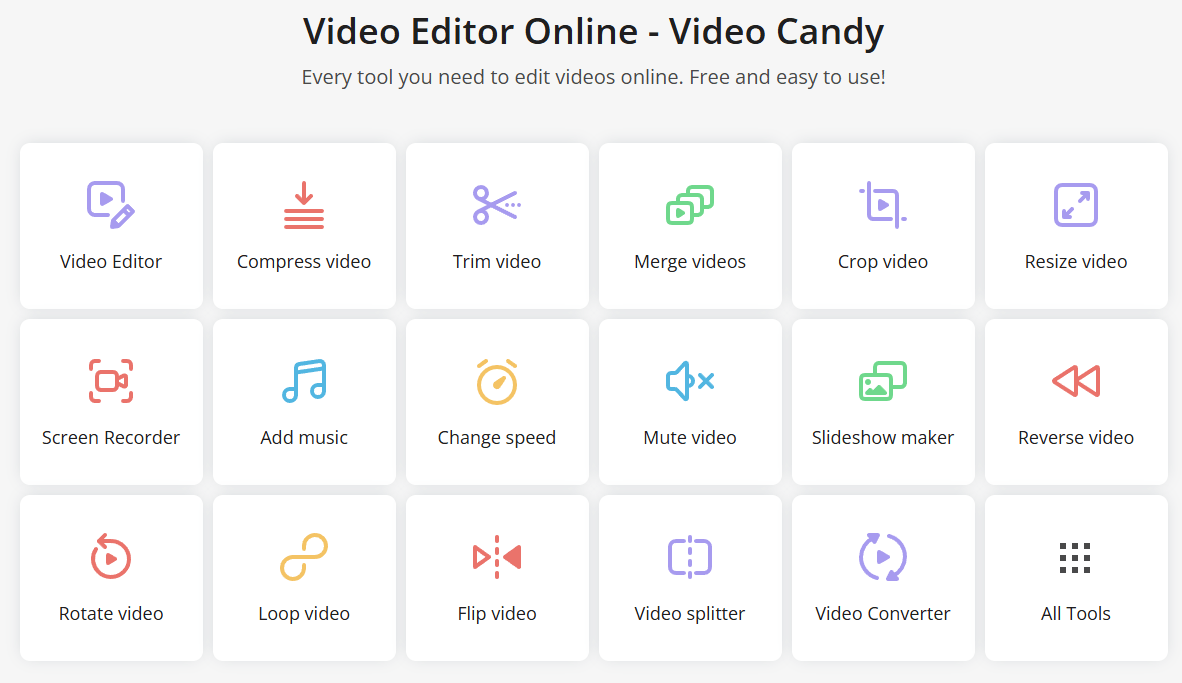Open the Rotate video label
The image size is (1182, 683).
point(111,614)
